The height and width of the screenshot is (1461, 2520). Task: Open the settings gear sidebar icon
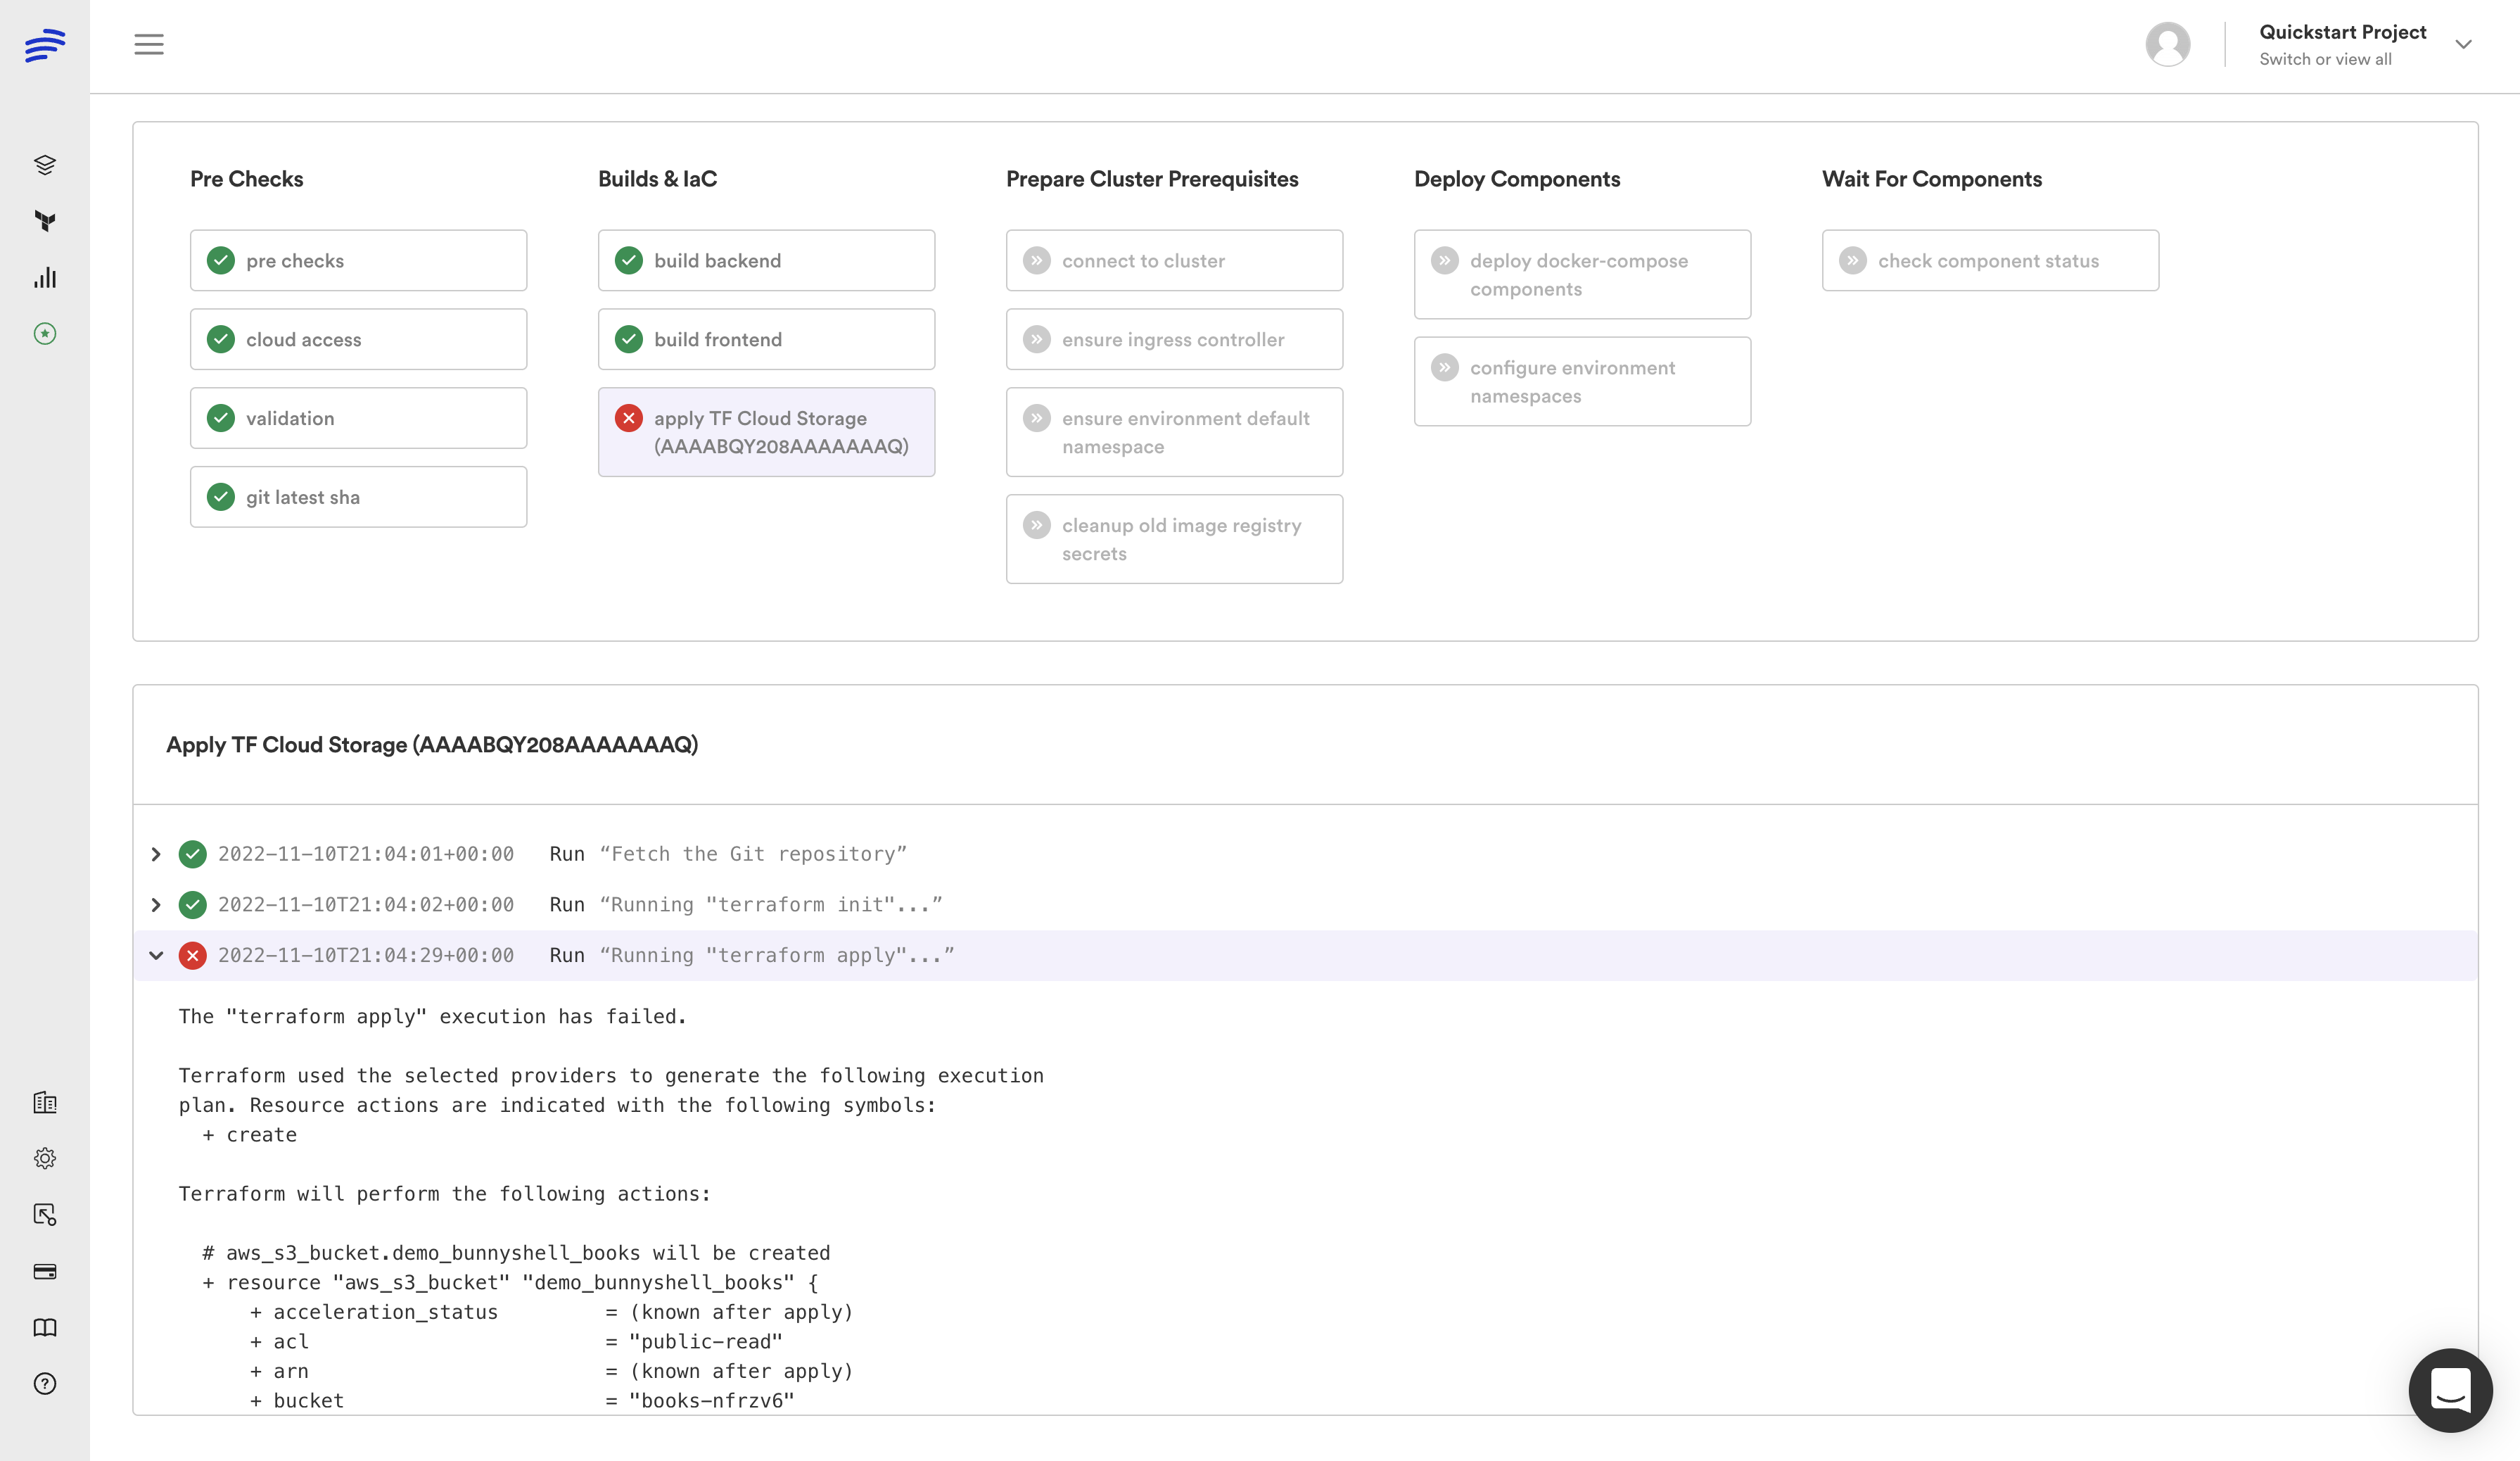[x=45, y=1158]
